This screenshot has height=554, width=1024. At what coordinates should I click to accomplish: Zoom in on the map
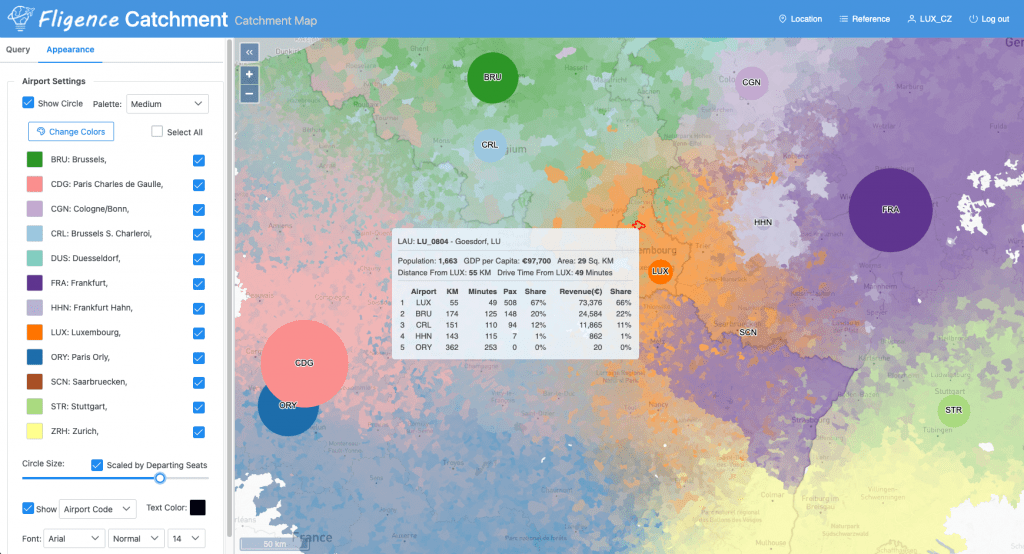click(x=249, y=75)
